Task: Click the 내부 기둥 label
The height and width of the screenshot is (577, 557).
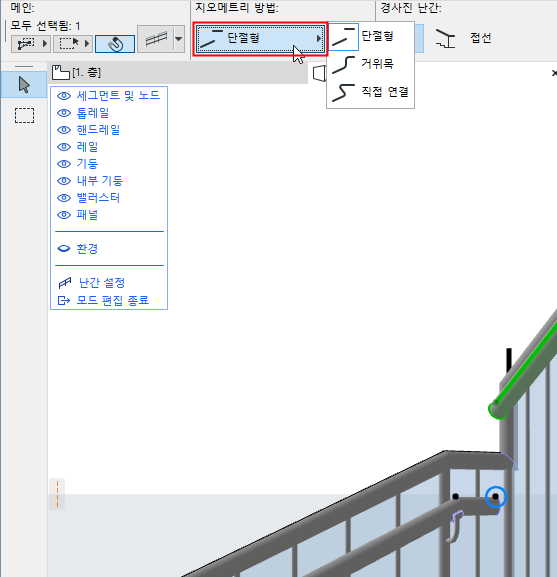Action: point(100,181)
